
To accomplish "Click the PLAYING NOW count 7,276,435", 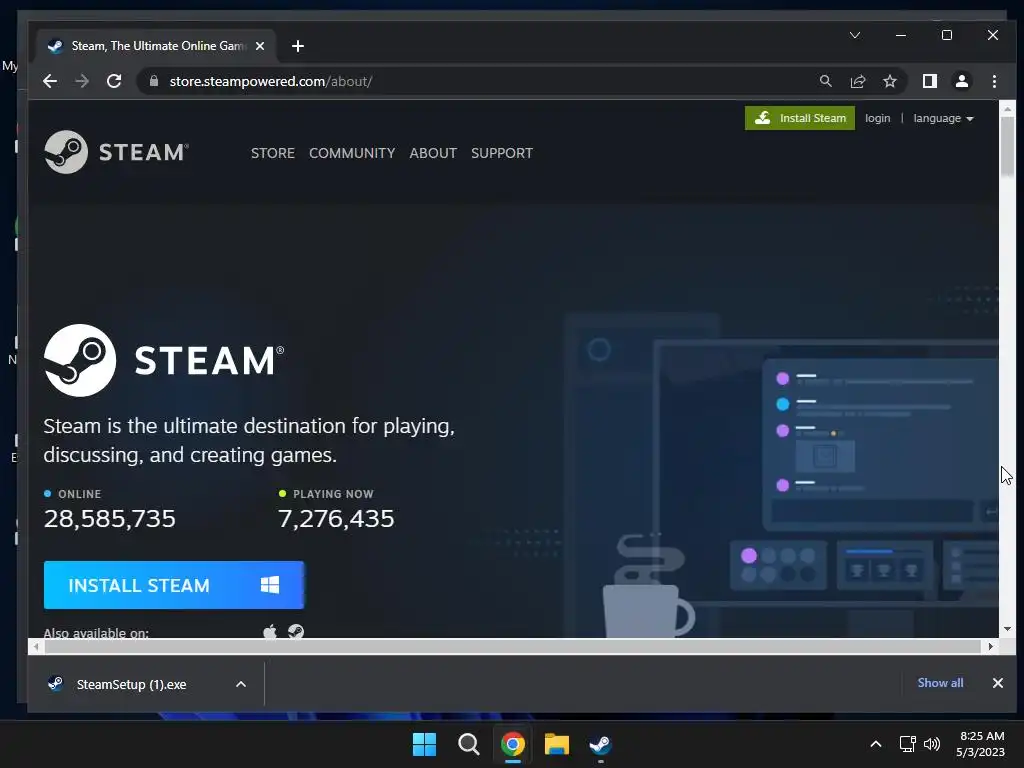I will tap(336, 519).
